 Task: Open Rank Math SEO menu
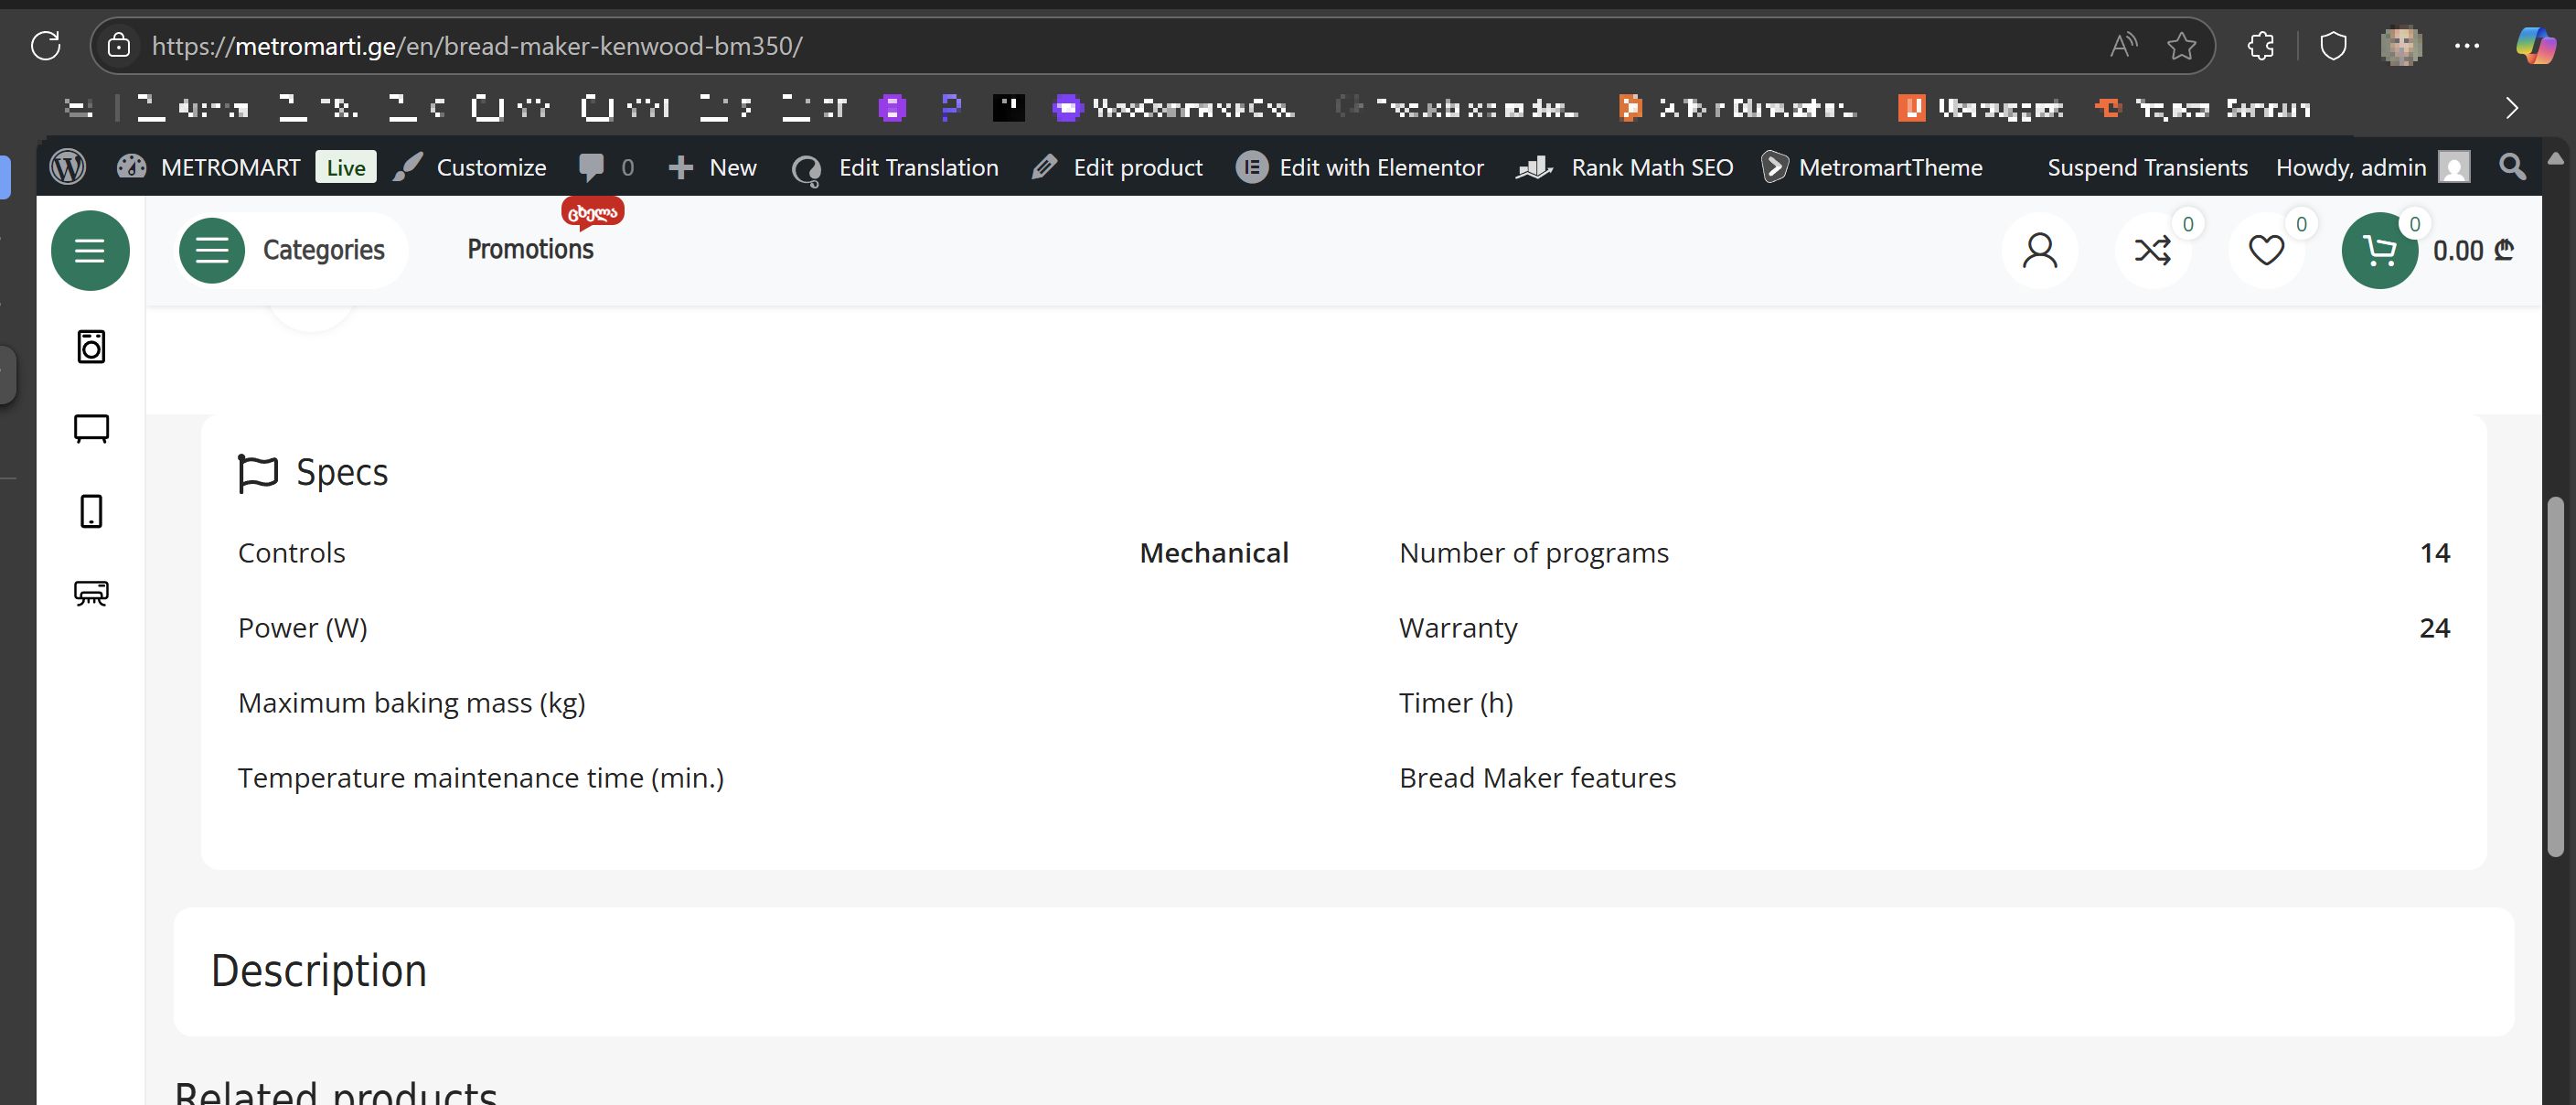1625,167
